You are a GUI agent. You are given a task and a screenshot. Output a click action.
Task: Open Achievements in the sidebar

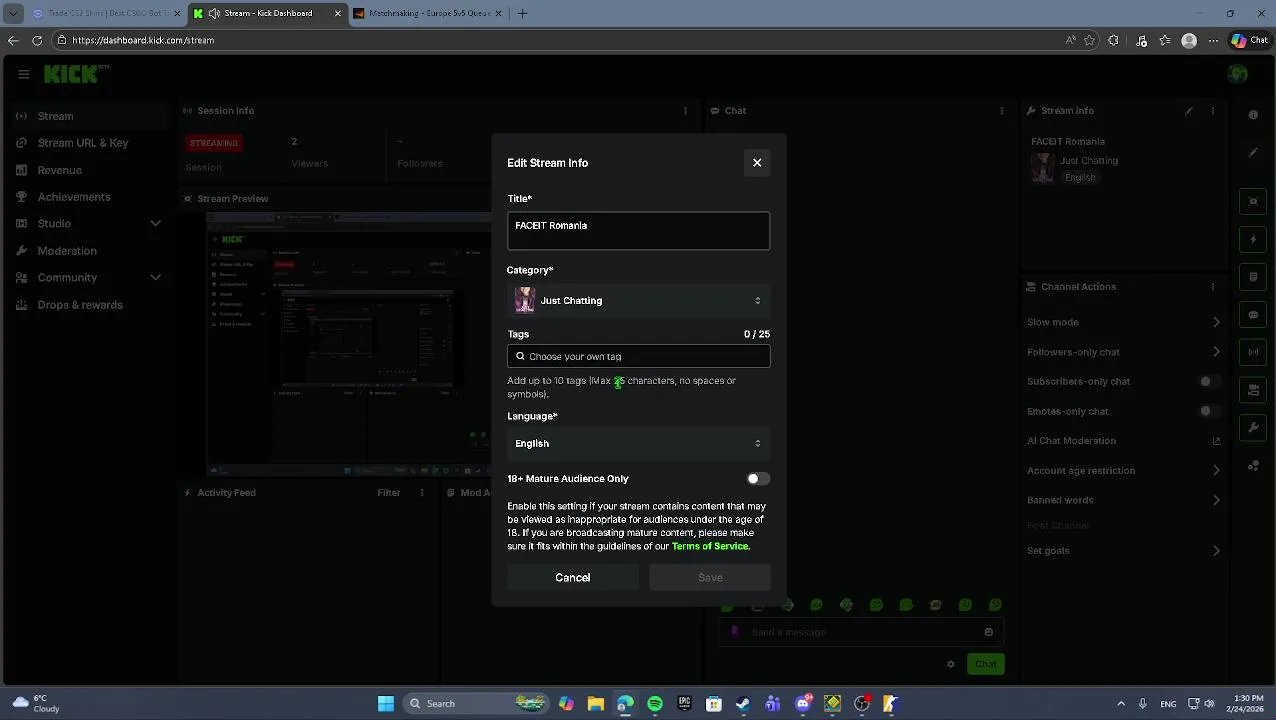[86, 197]
